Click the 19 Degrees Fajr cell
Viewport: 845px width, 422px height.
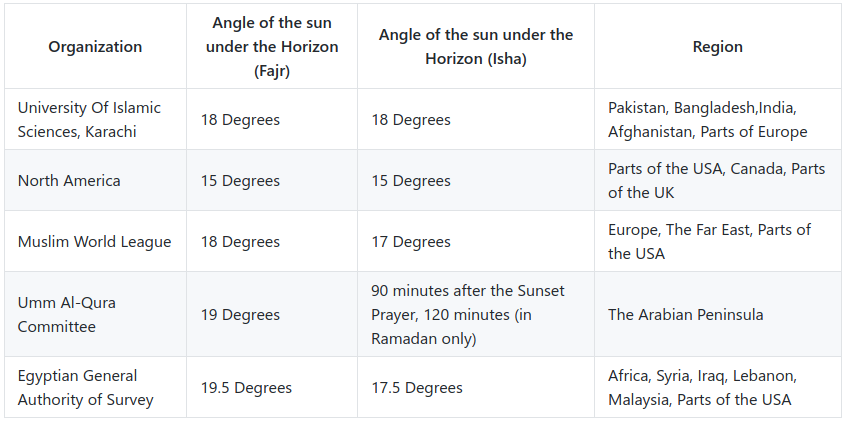(x=272, y=314)
